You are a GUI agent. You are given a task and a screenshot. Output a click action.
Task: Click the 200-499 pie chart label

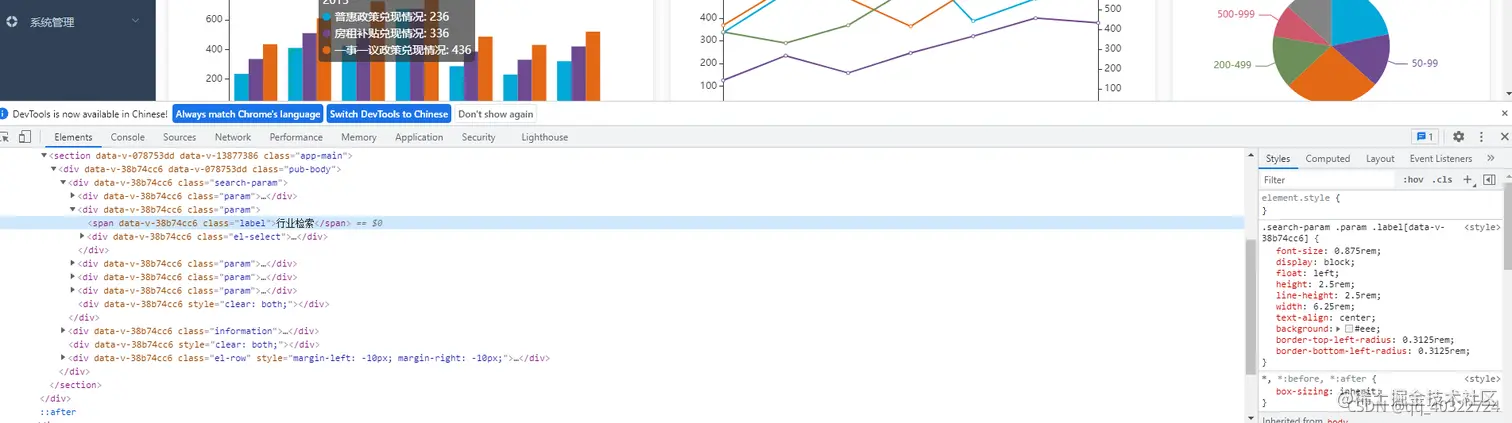point(1232,65)
